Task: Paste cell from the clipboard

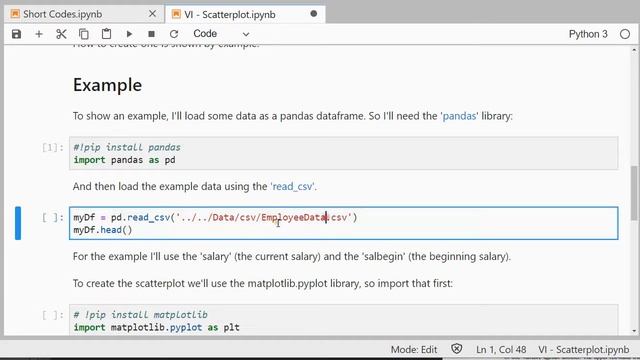Action: (x=106, y=34)
